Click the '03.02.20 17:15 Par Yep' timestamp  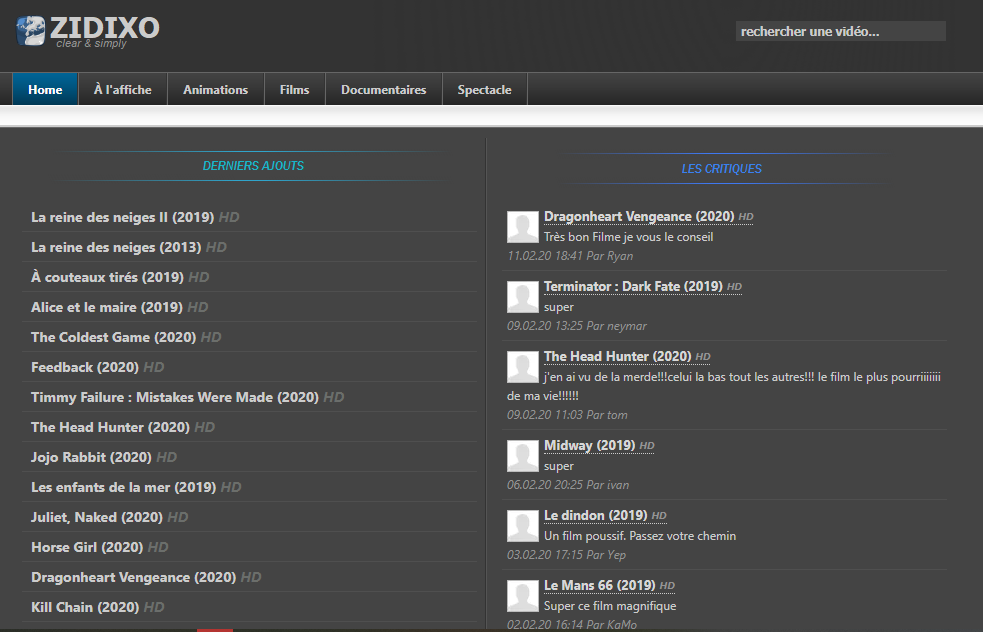(x=567, y=555)
